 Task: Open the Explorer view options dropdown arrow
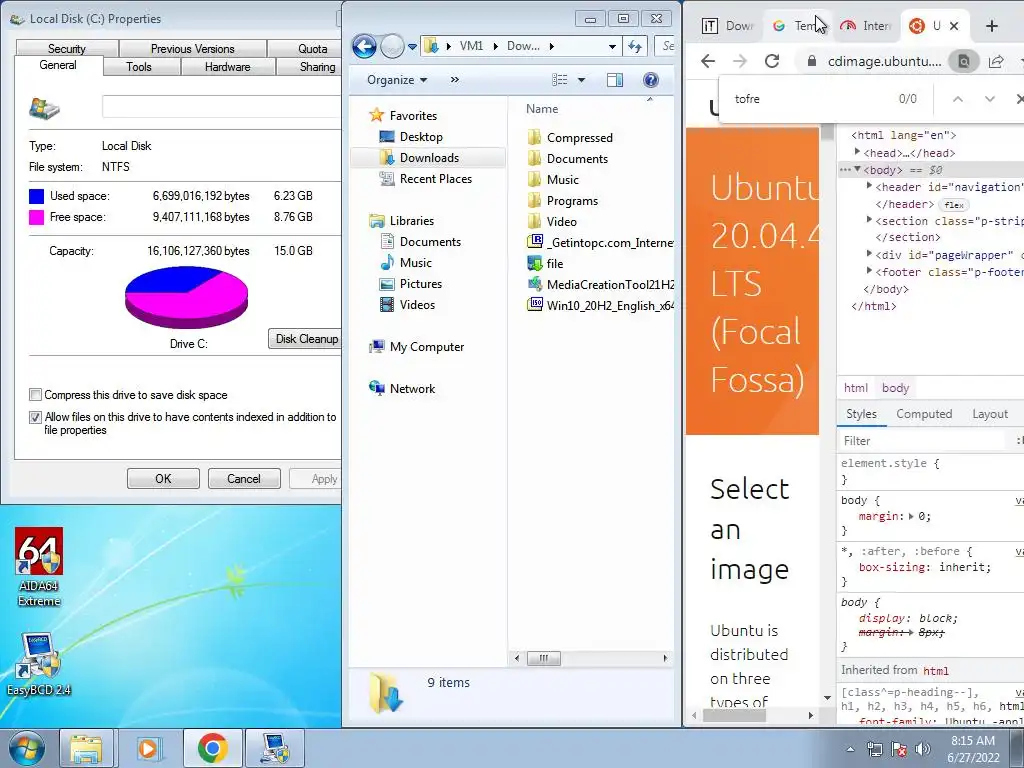581,80
